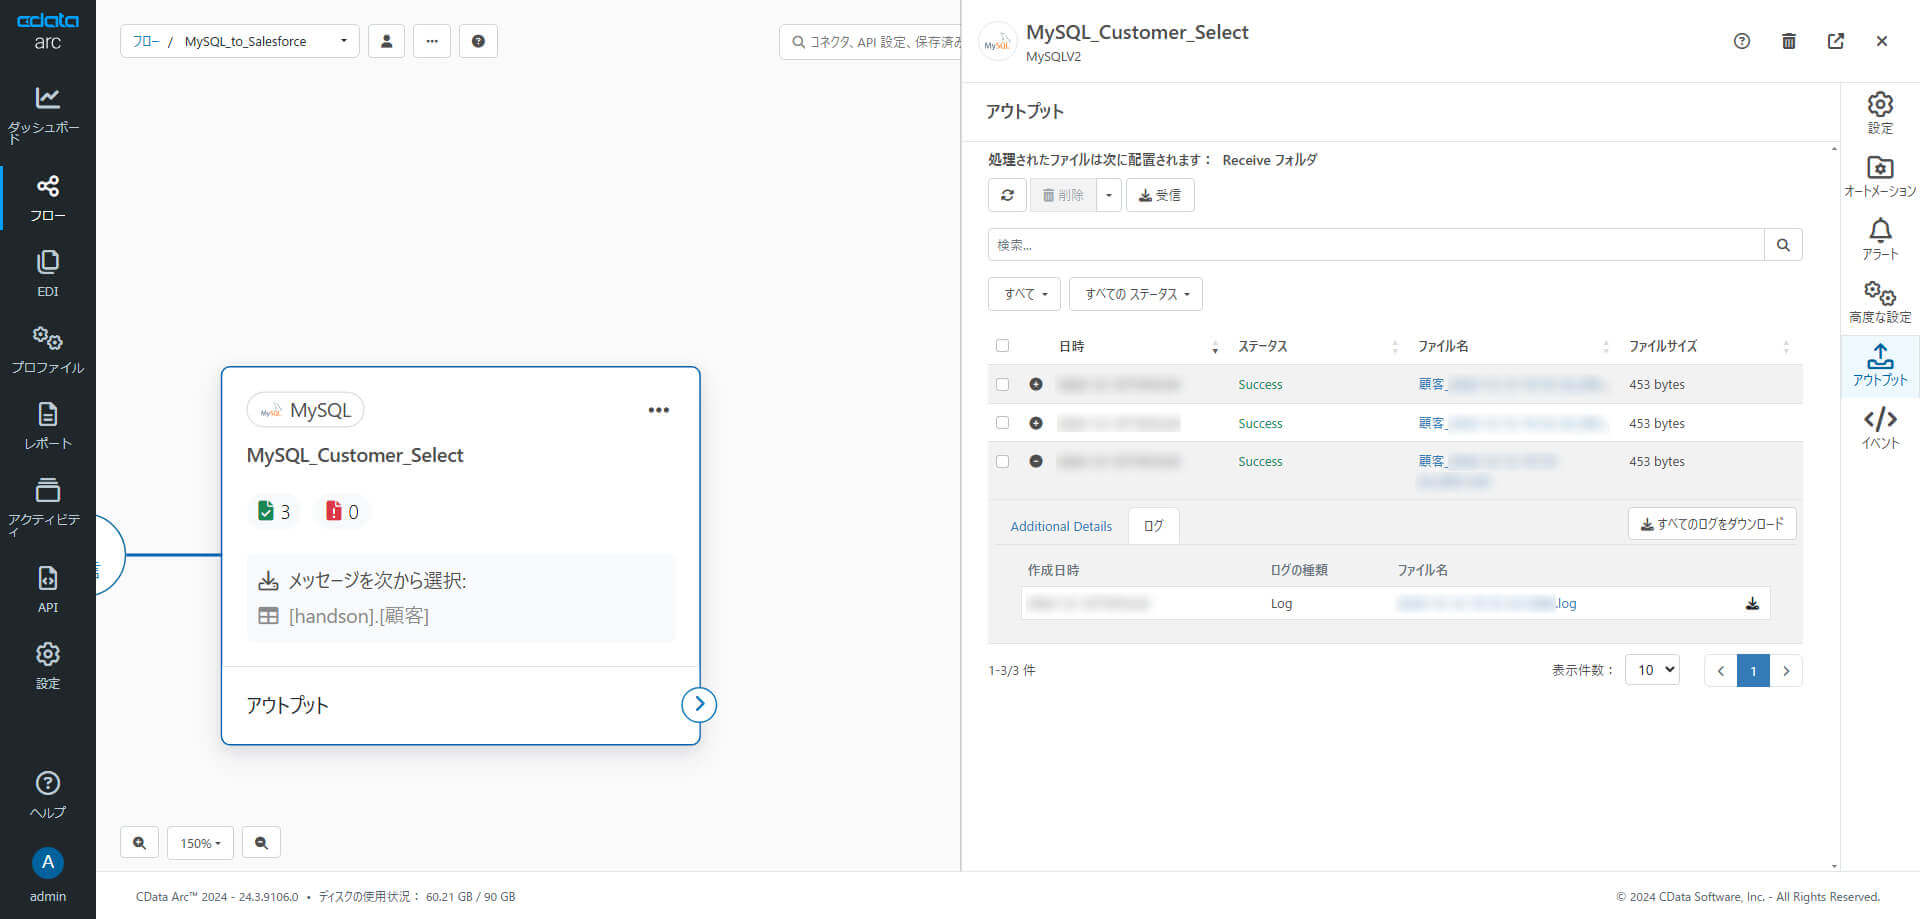Expand the second output row details
This screenshot has height=919, width=1920.
1036,423
